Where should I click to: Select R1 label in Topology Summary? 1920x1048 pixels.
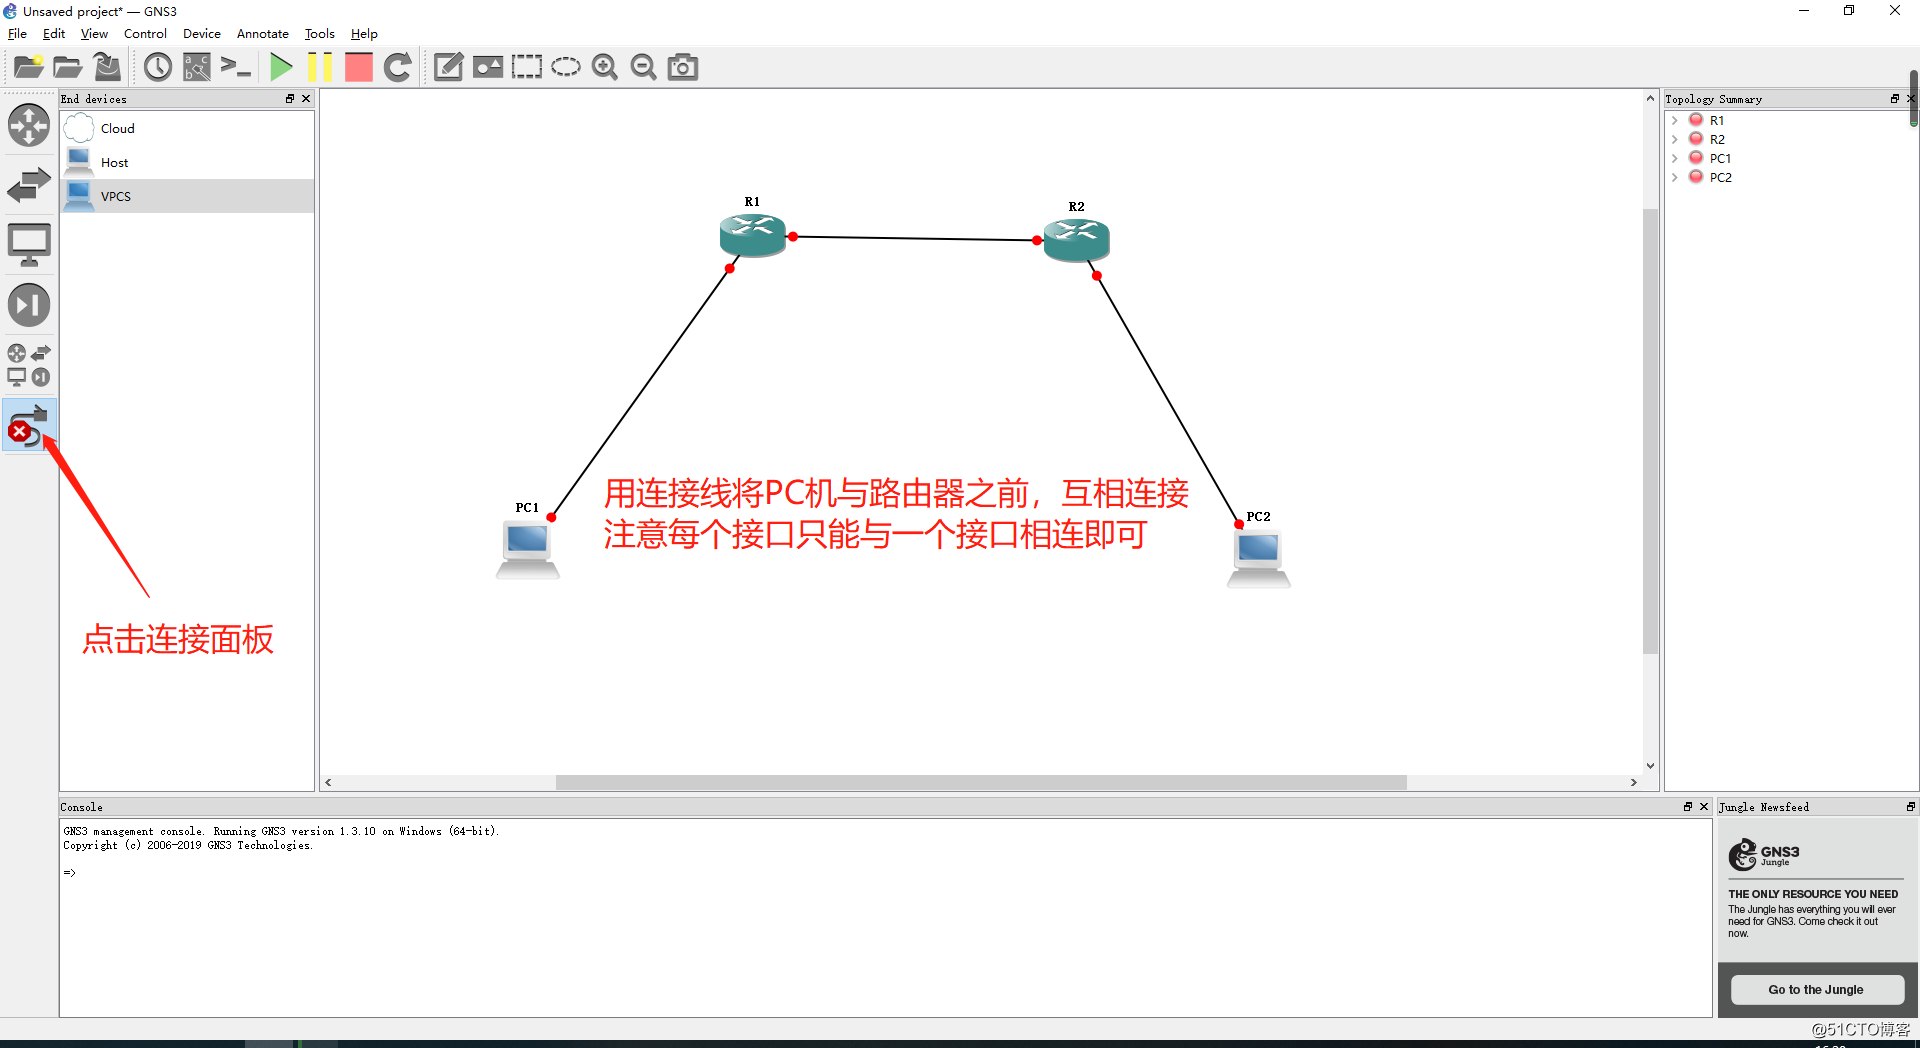pyautogui.click(x=1717, y=120)
